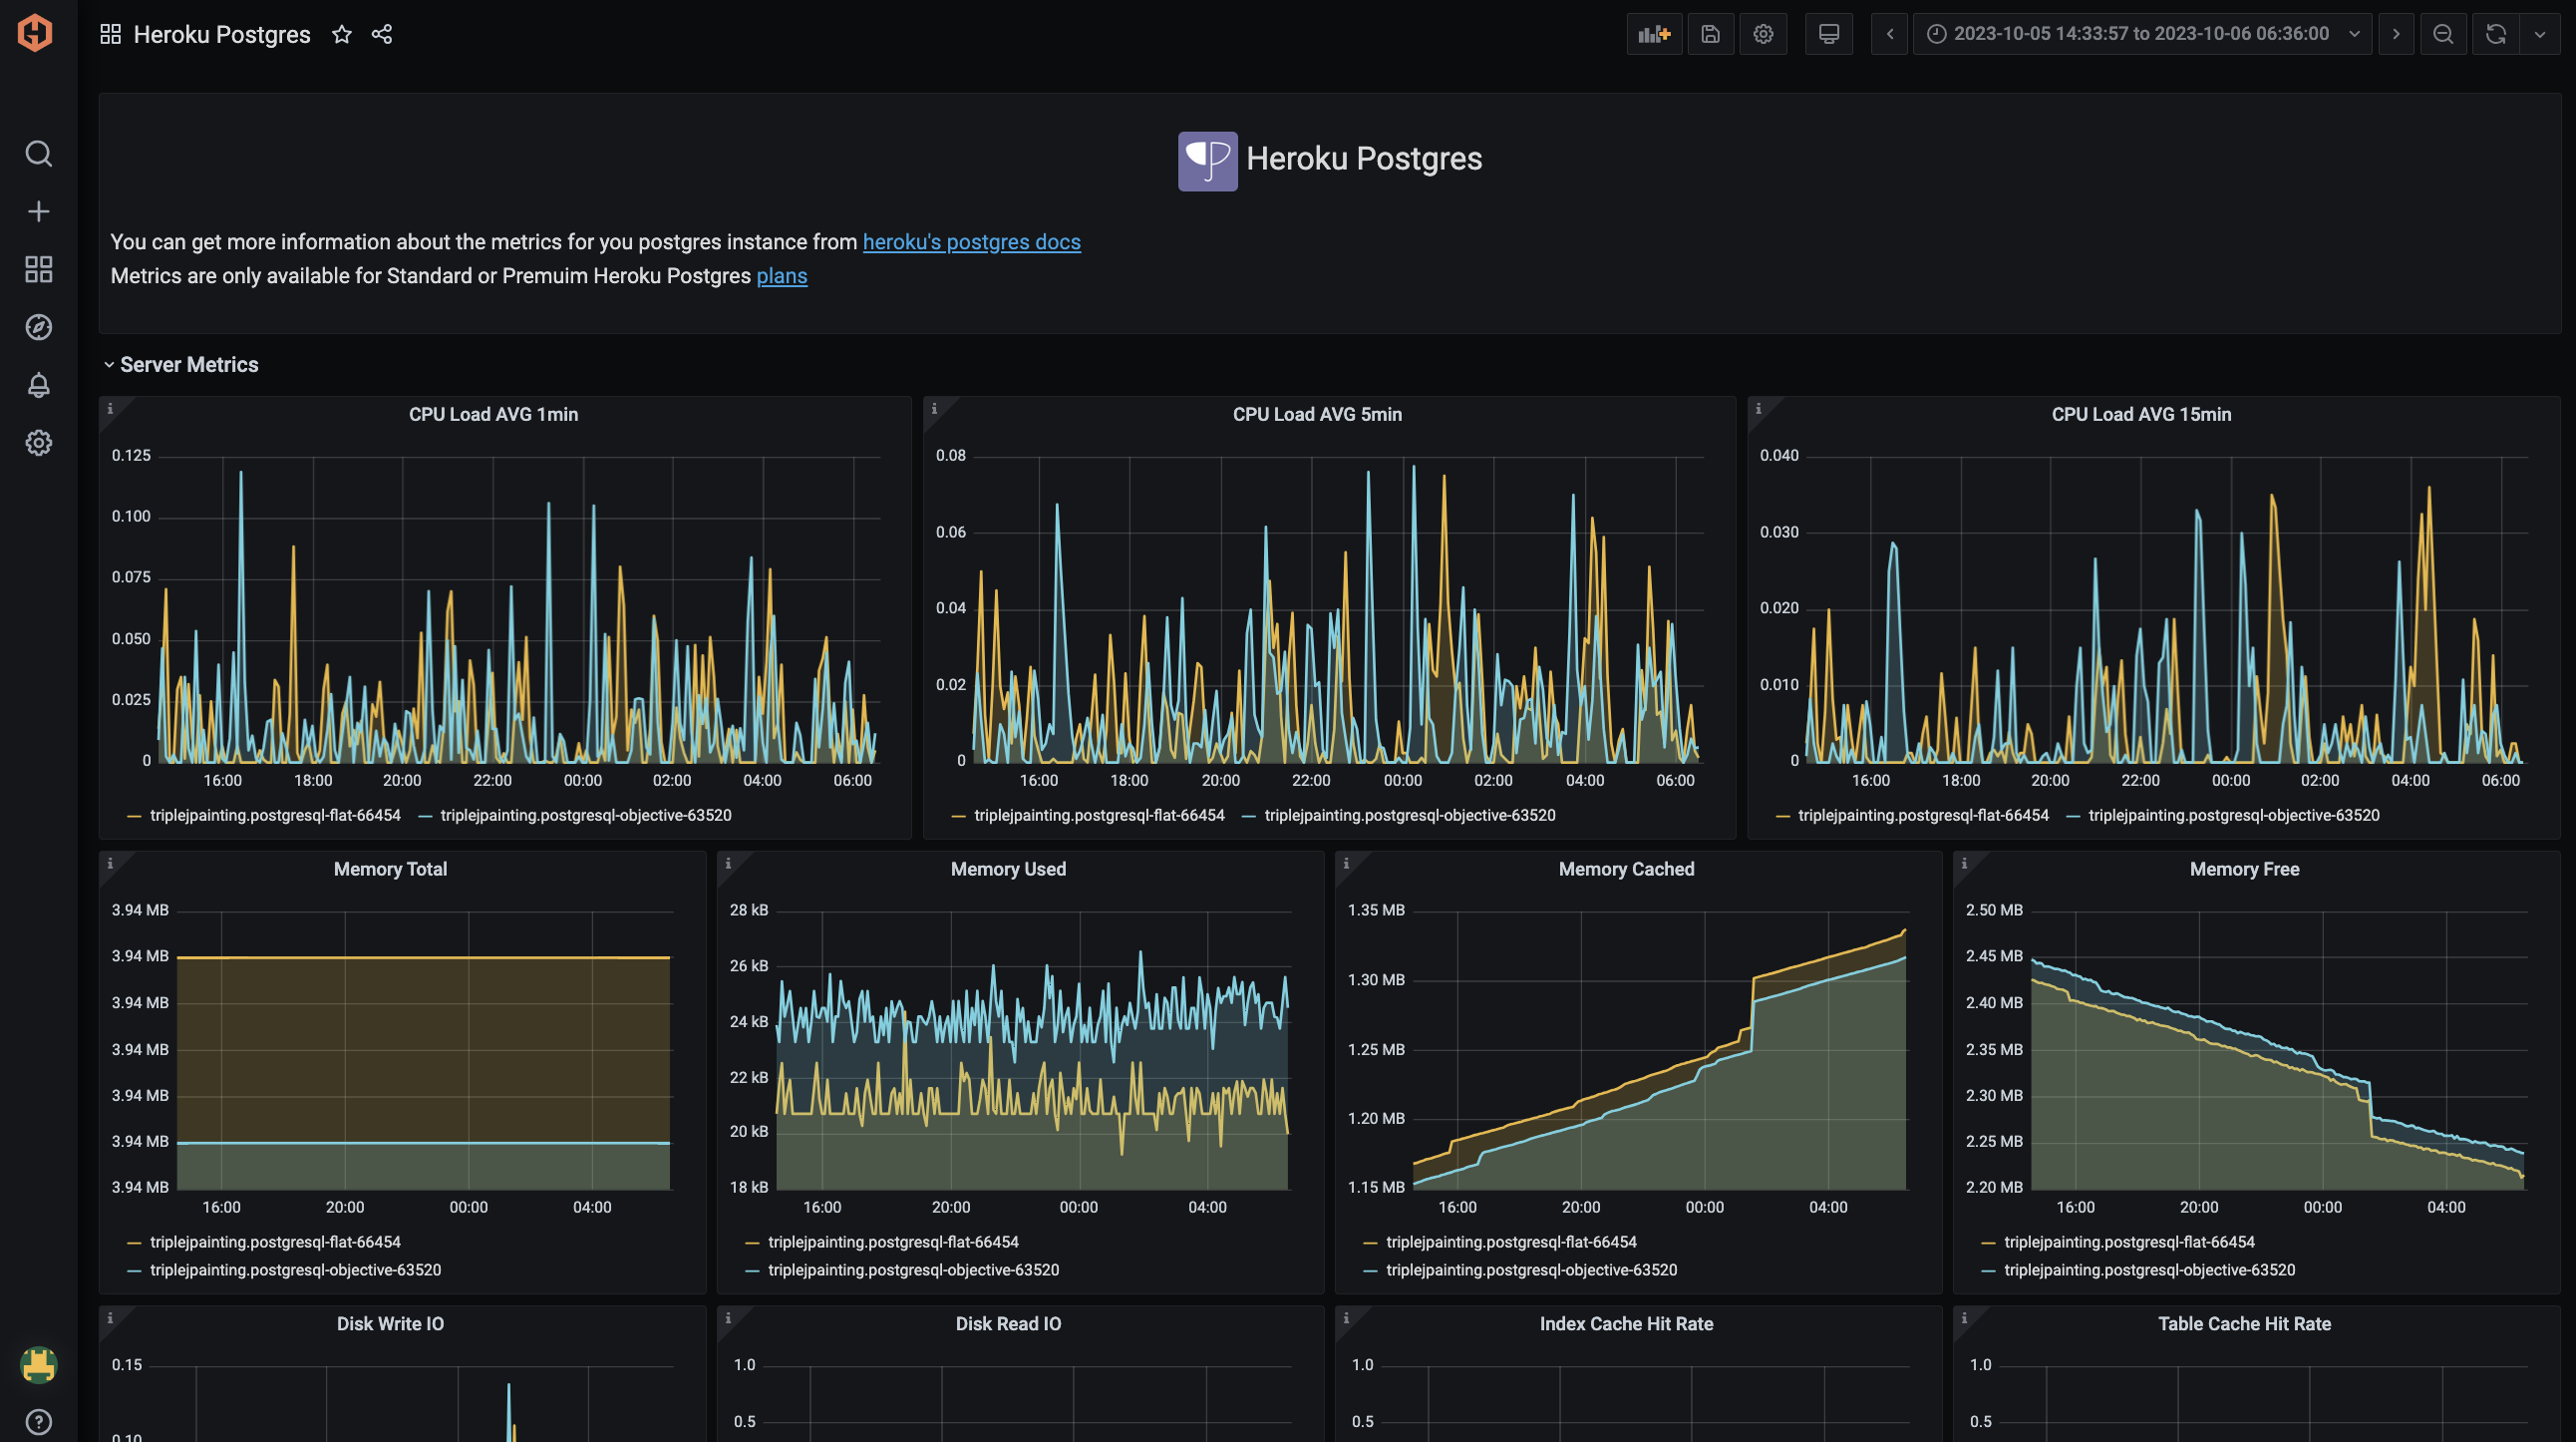Toggle flat-66454 series in CPU 15min legend
2576x1442 pixels.
[x=1923, y=815]
